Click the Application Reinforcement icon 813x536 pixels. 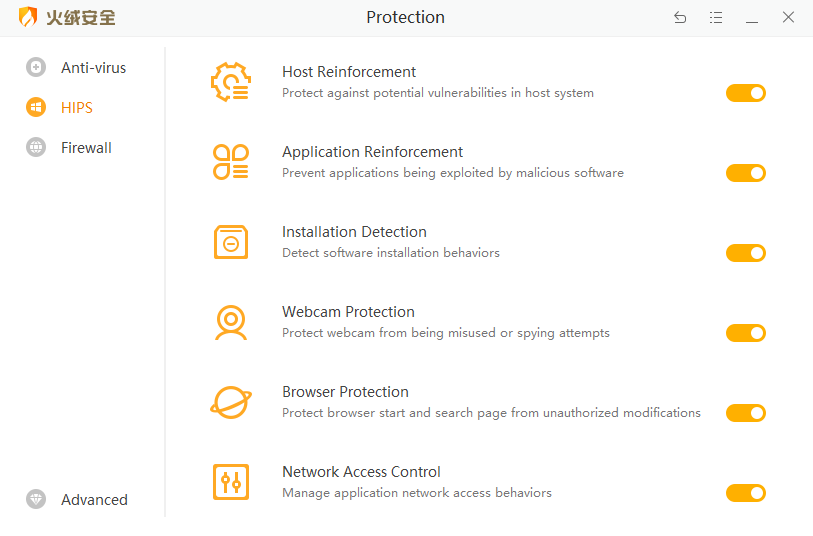click(230, 162)
